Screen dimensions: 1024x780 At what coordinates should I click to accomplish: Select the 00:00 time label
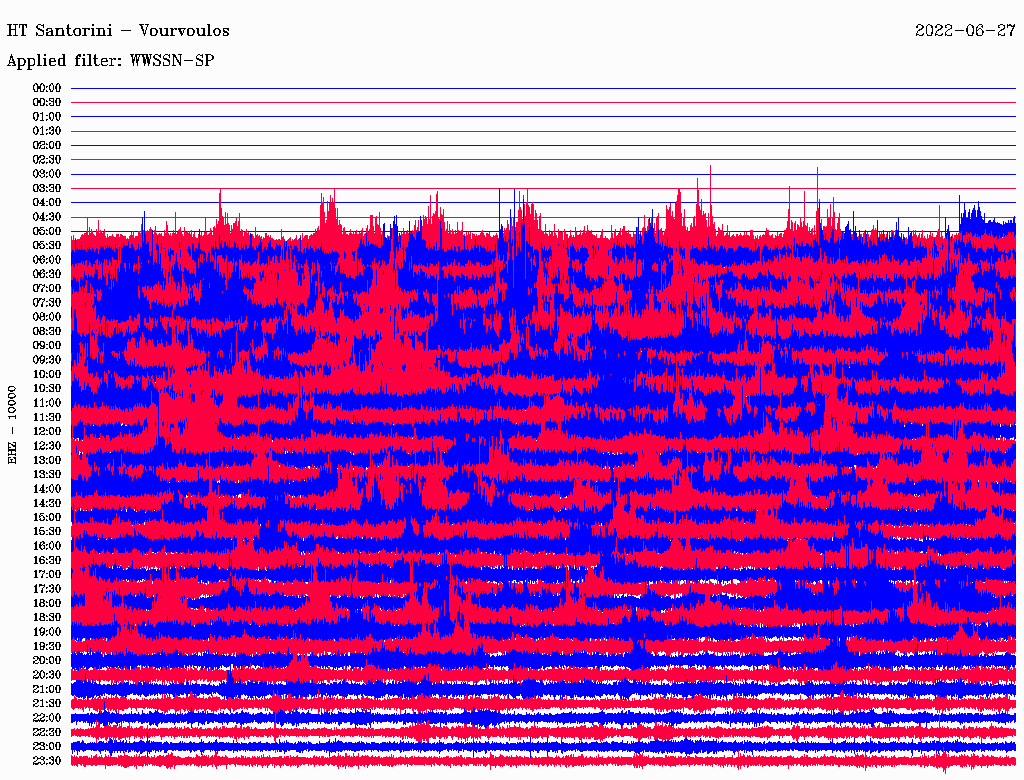pos(47,88)
